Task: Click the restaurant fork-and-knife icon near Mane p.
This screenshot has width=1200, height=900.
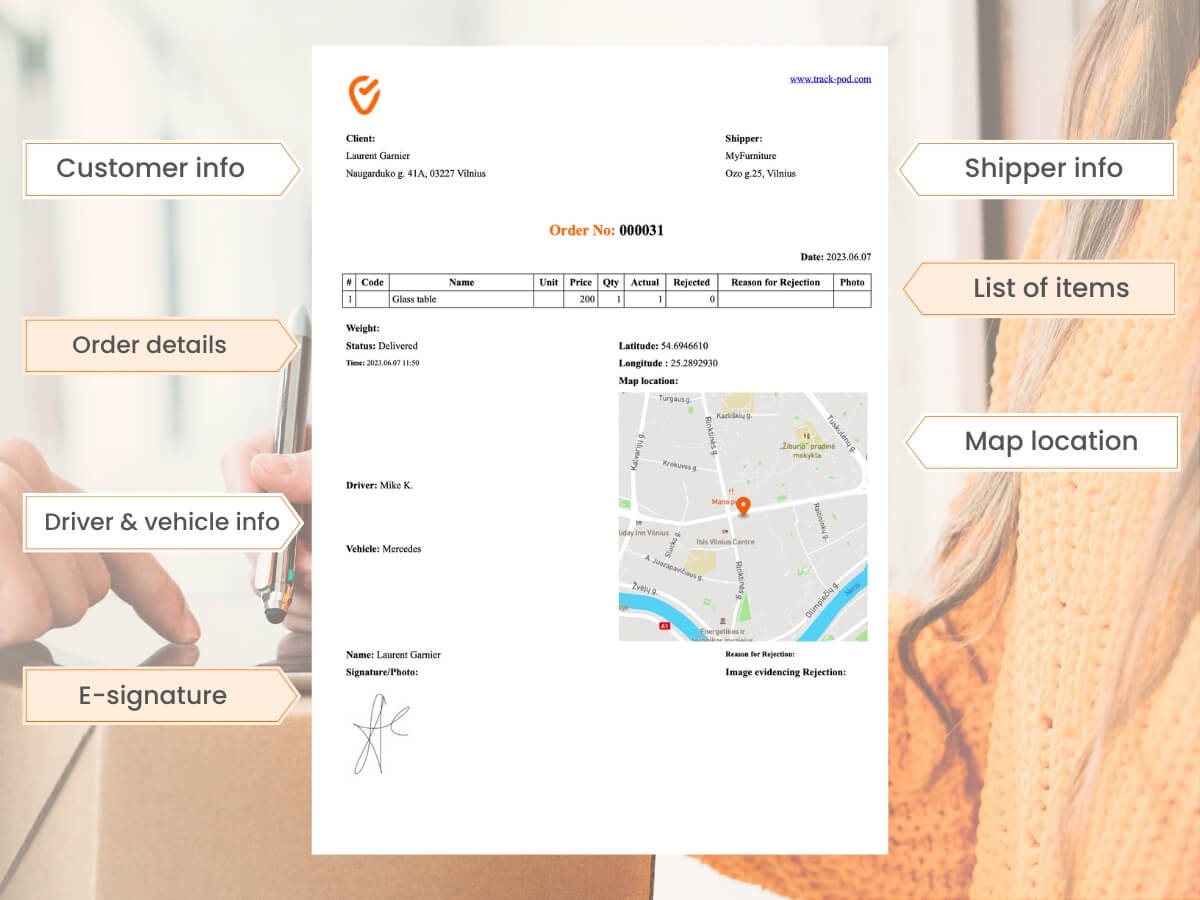Action: click(732, 491)
